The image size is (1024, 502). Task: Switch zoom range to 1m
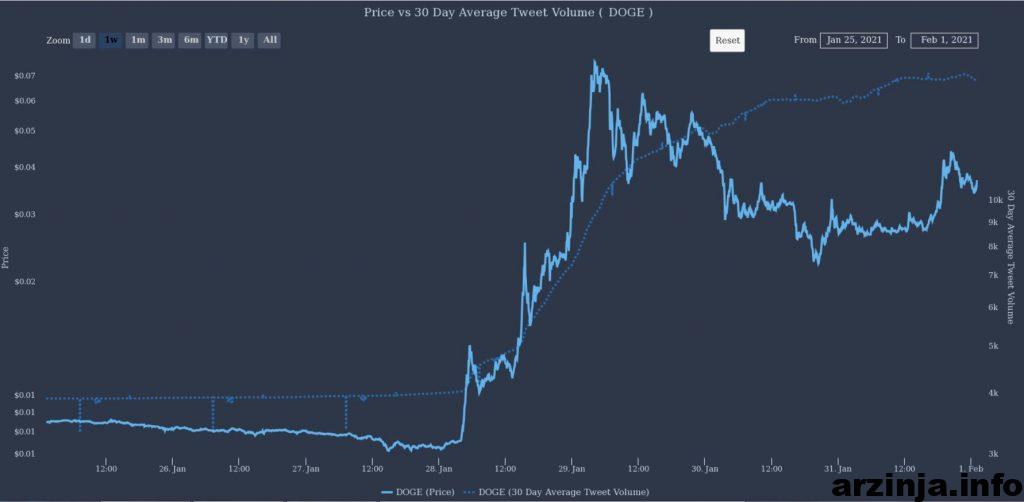point(138,40)
